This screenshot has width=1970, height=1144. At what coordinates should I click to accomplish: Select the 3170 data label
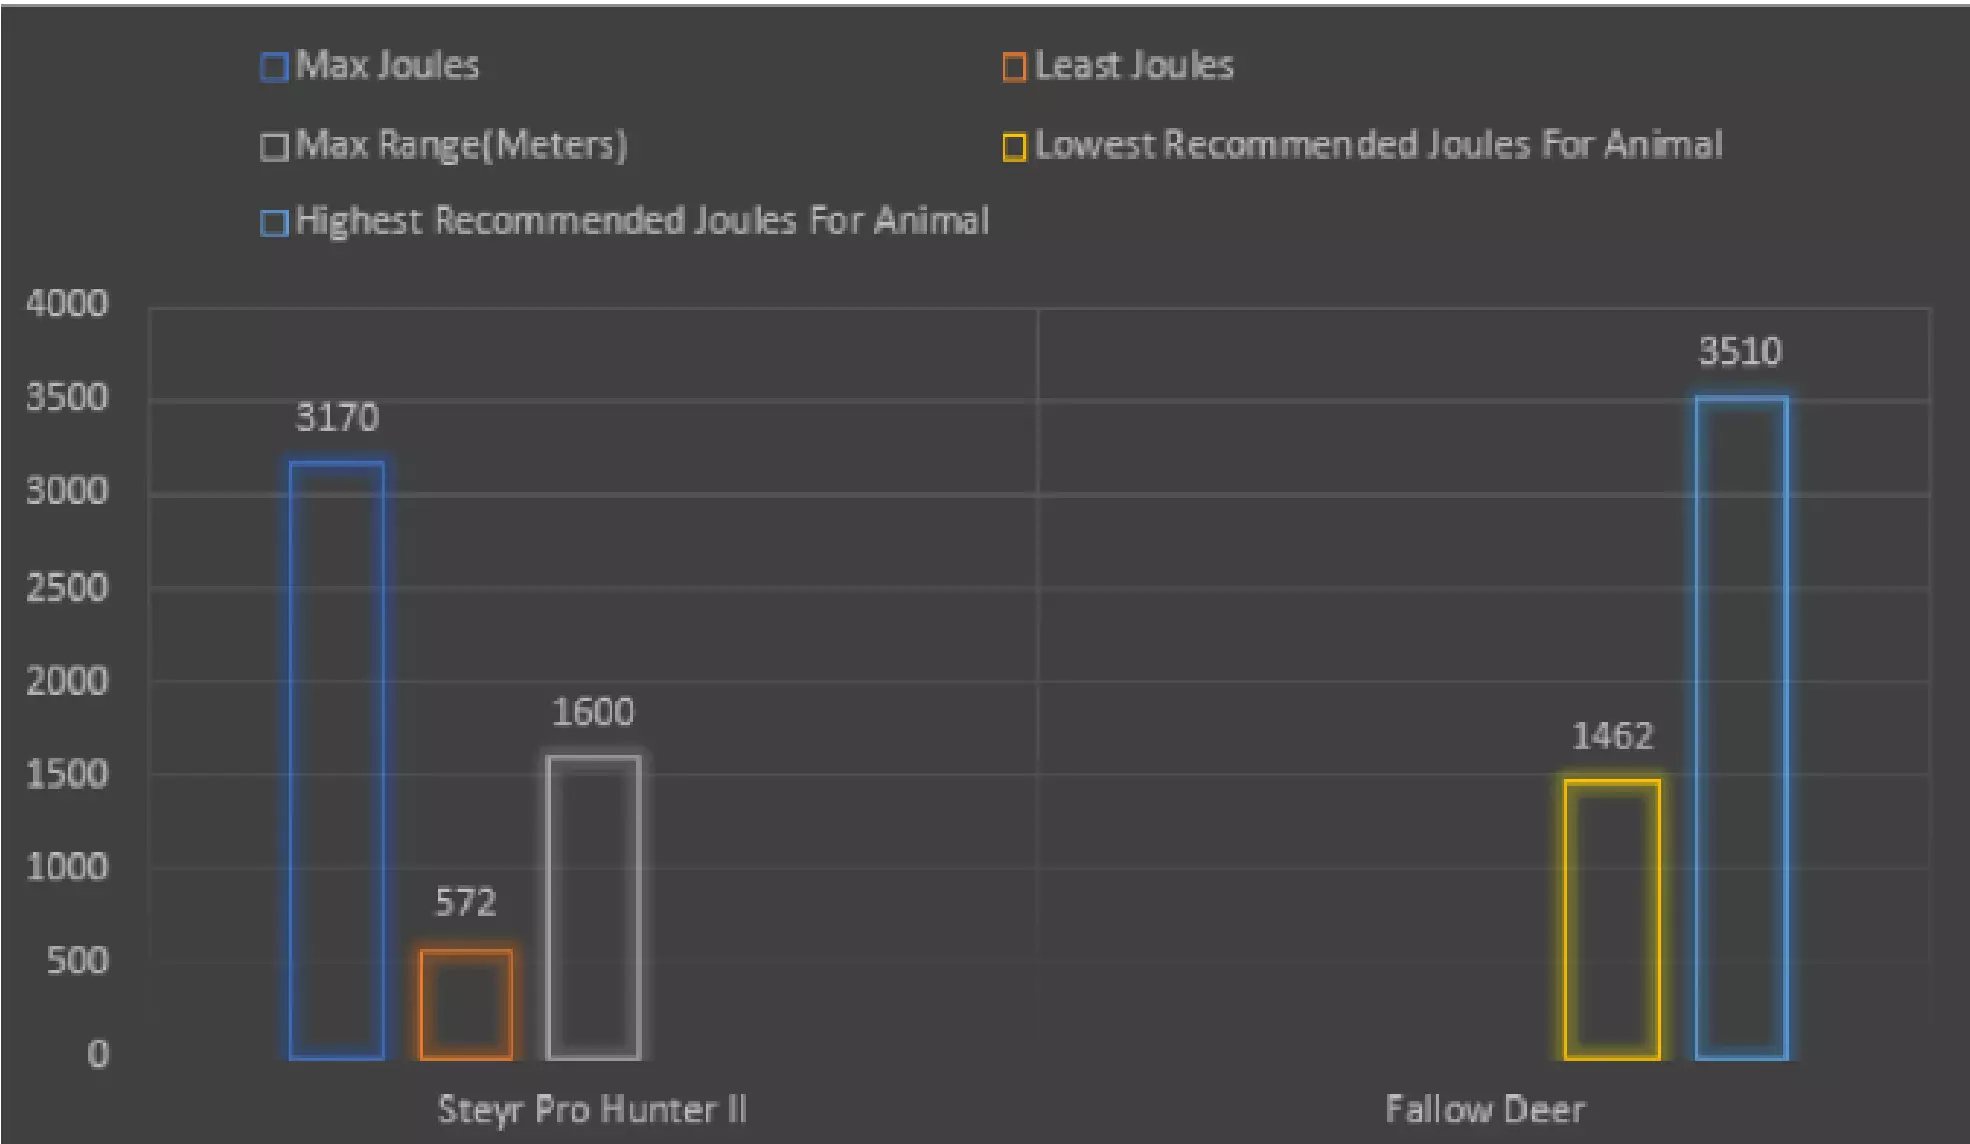click(x=337, y=417)
